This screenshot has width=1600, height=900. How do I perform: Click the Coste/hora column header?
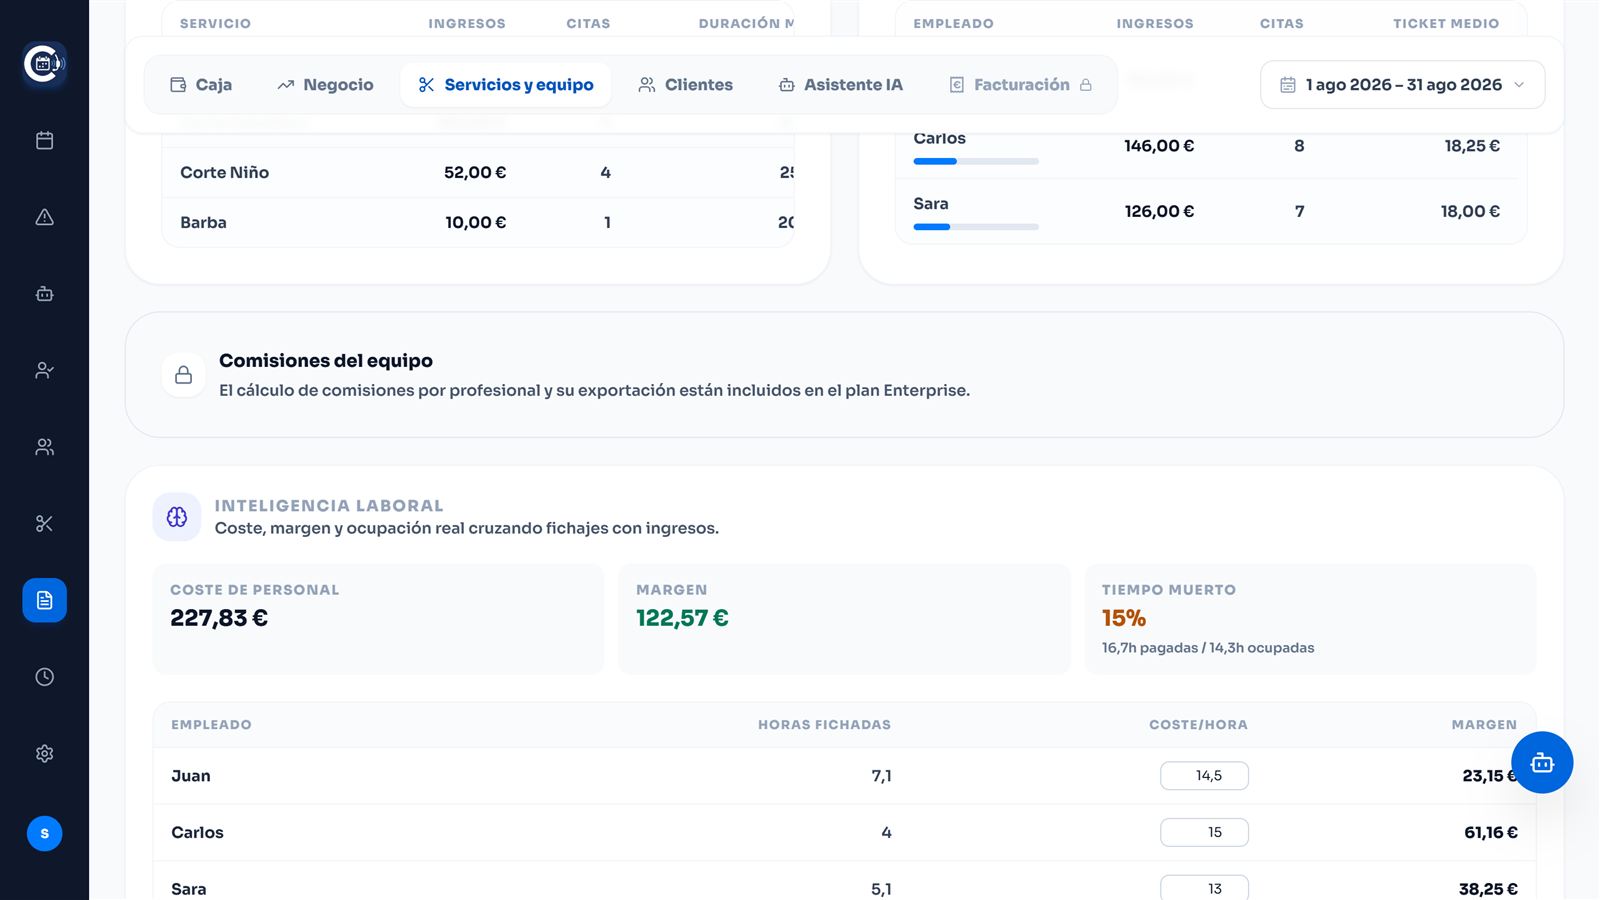coord(1198,725)
